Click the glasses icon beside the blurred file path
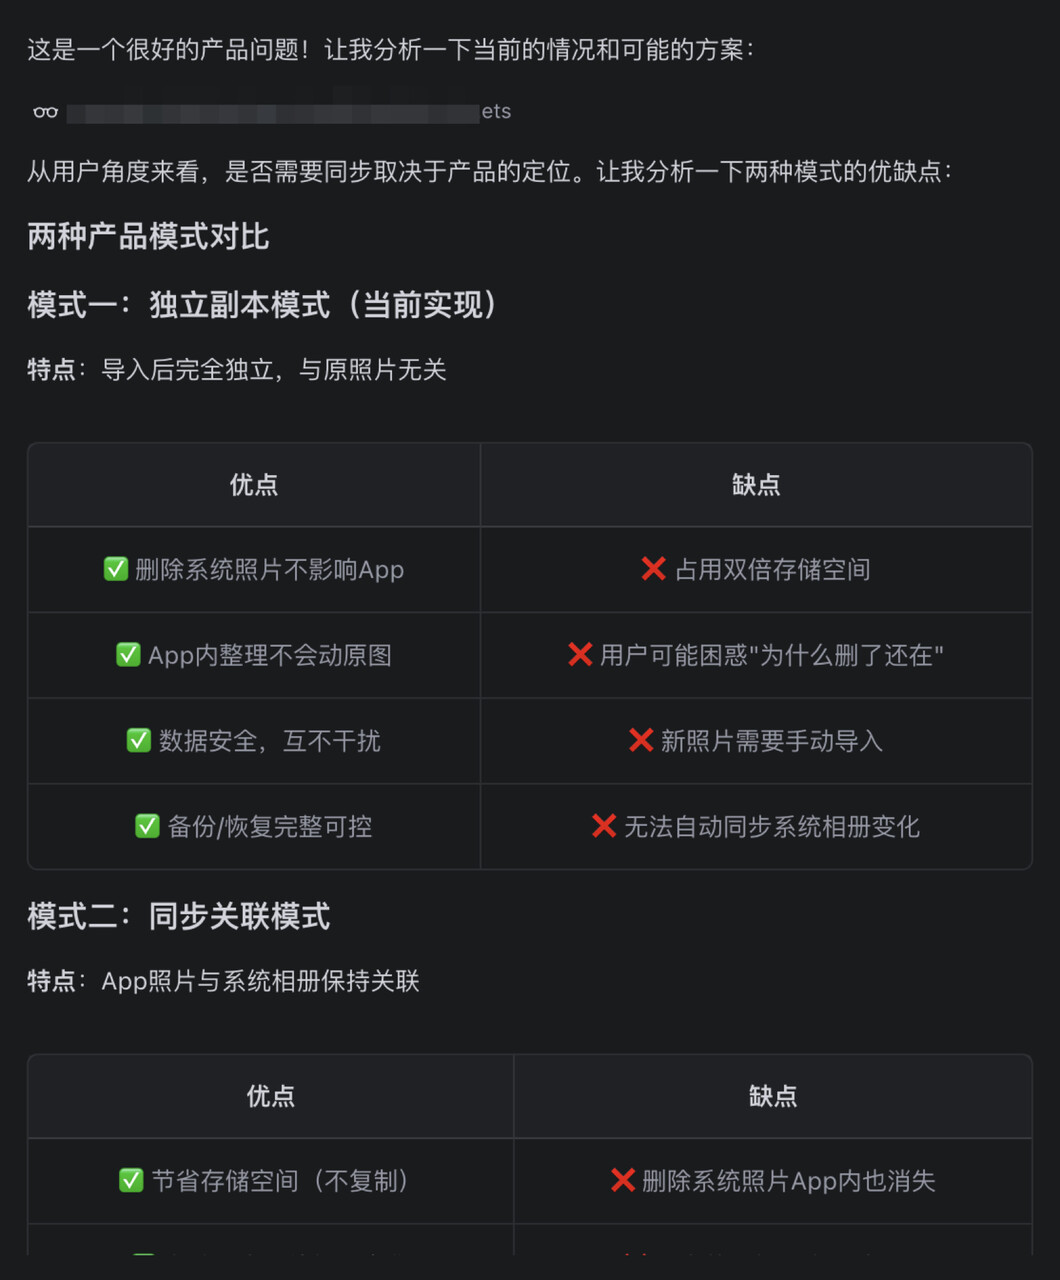The image size is (1060, 1280). coord(46,112)
